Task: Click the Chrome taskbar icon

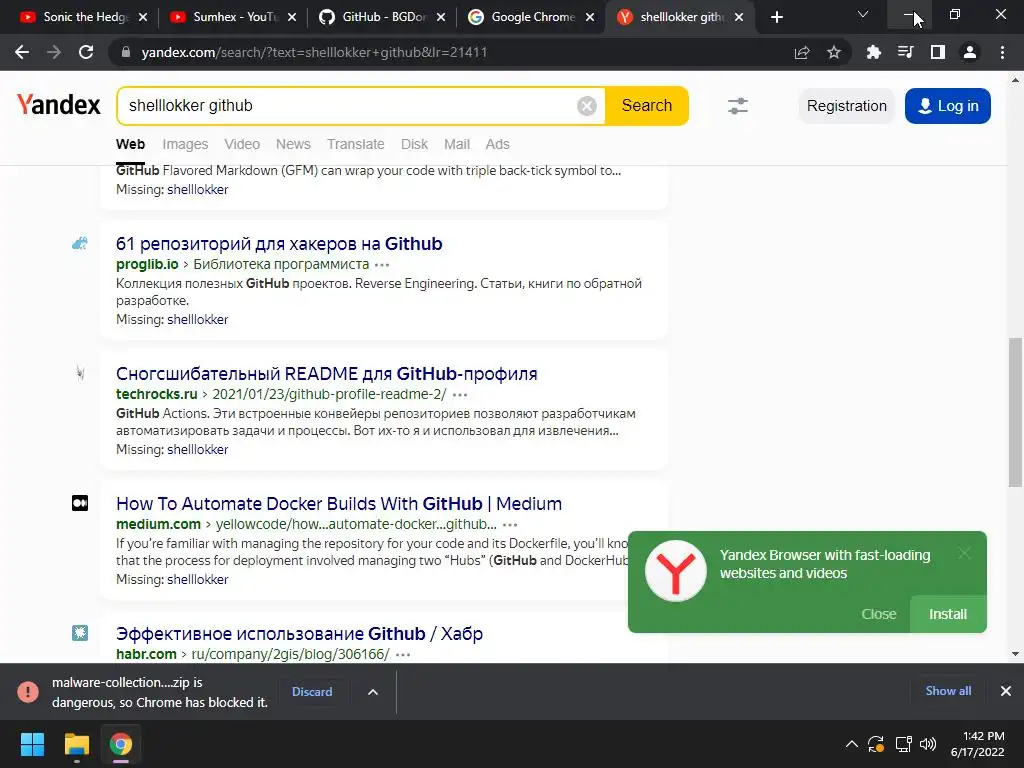Action: tap(121, 744)
